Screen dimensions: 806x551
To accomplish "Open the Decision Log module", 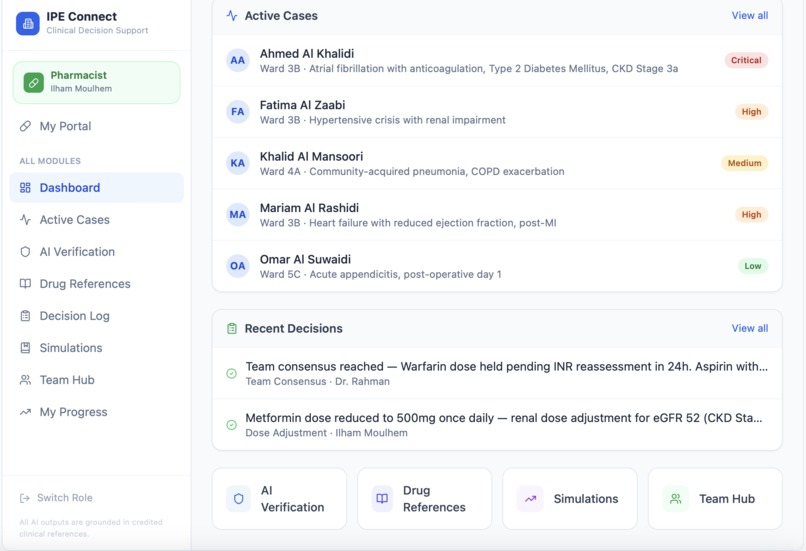I will click(x=97, y=316).
